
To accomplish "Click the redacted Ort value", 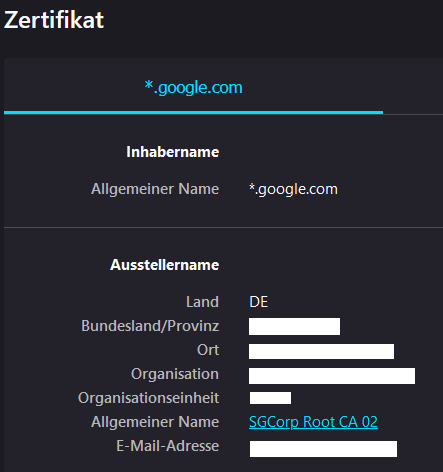I will click(321, 352).
